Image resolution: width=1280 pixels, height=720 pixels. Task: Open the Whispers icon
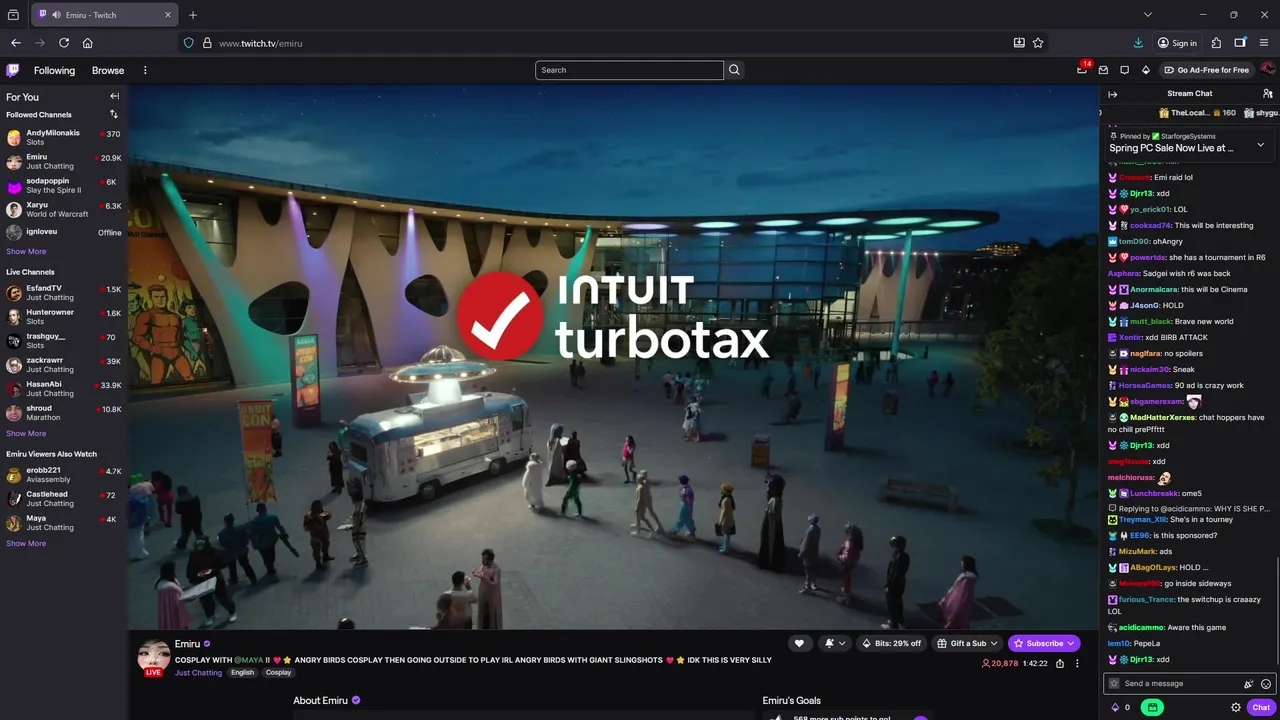coord(1124,70)
